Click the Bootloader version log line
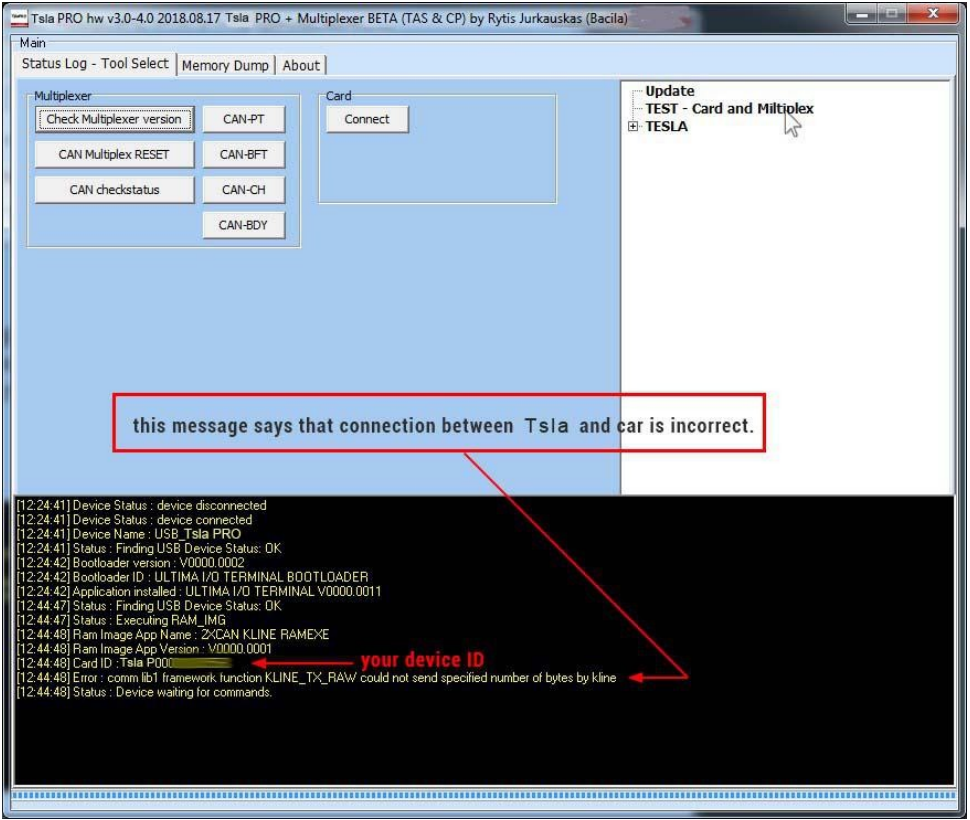The height and width of the screenshot is (820, 970). point(130,563)
